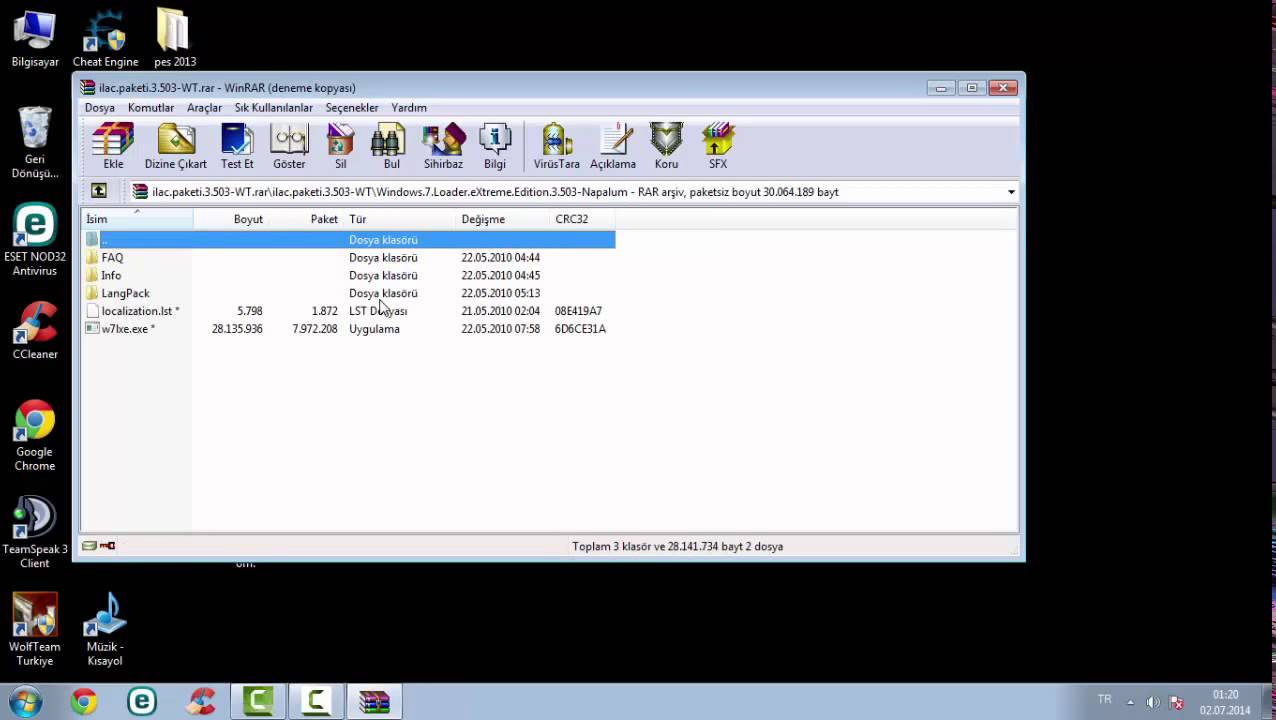Viewport: 1276px width, 720px height.
Task: Open TeamSpeak 3 Client desktop icon
Action: 35,532
